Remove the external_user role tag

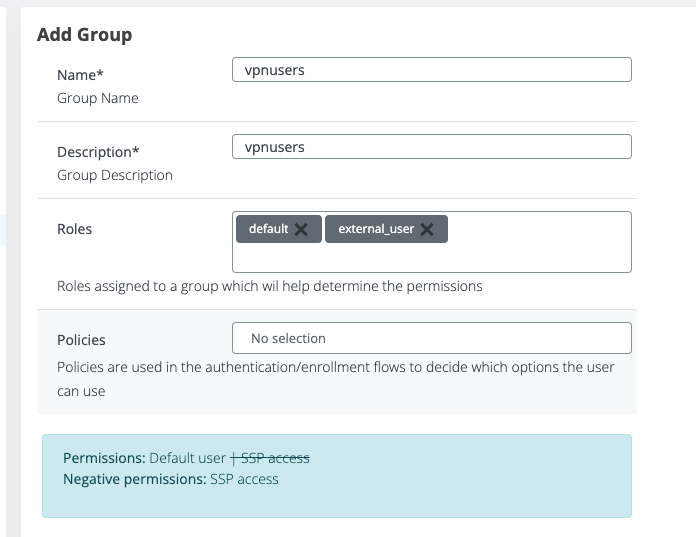point(427,229)
